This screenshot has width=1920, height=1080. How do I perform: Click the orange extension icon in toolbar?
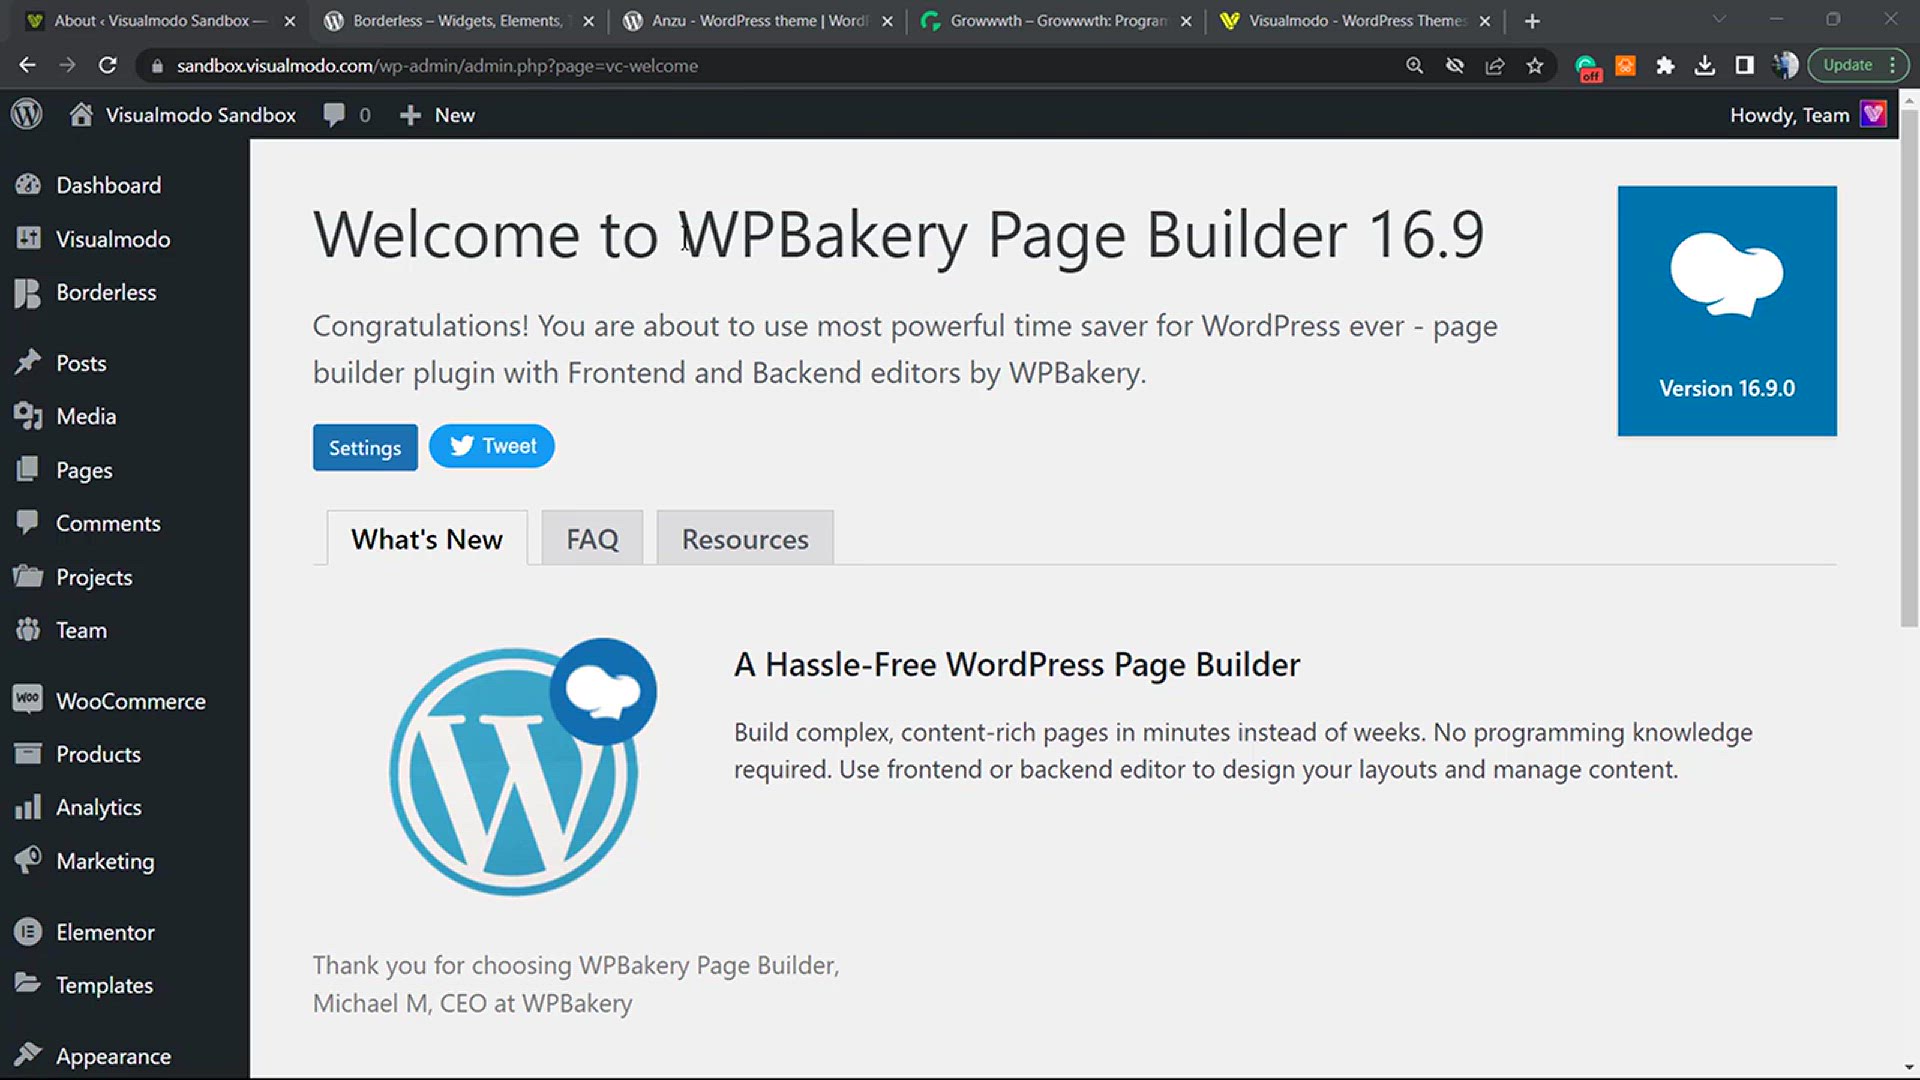(1626, 65)
